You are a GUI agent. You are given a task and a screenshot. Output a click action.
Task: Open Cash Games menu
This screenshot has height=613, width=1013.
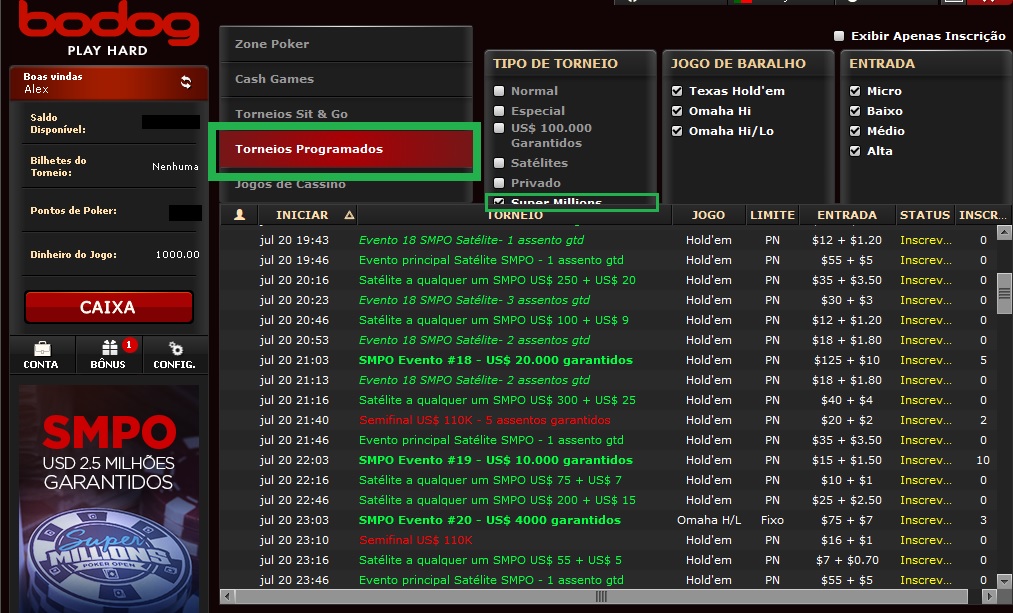(x=346, y=79)
